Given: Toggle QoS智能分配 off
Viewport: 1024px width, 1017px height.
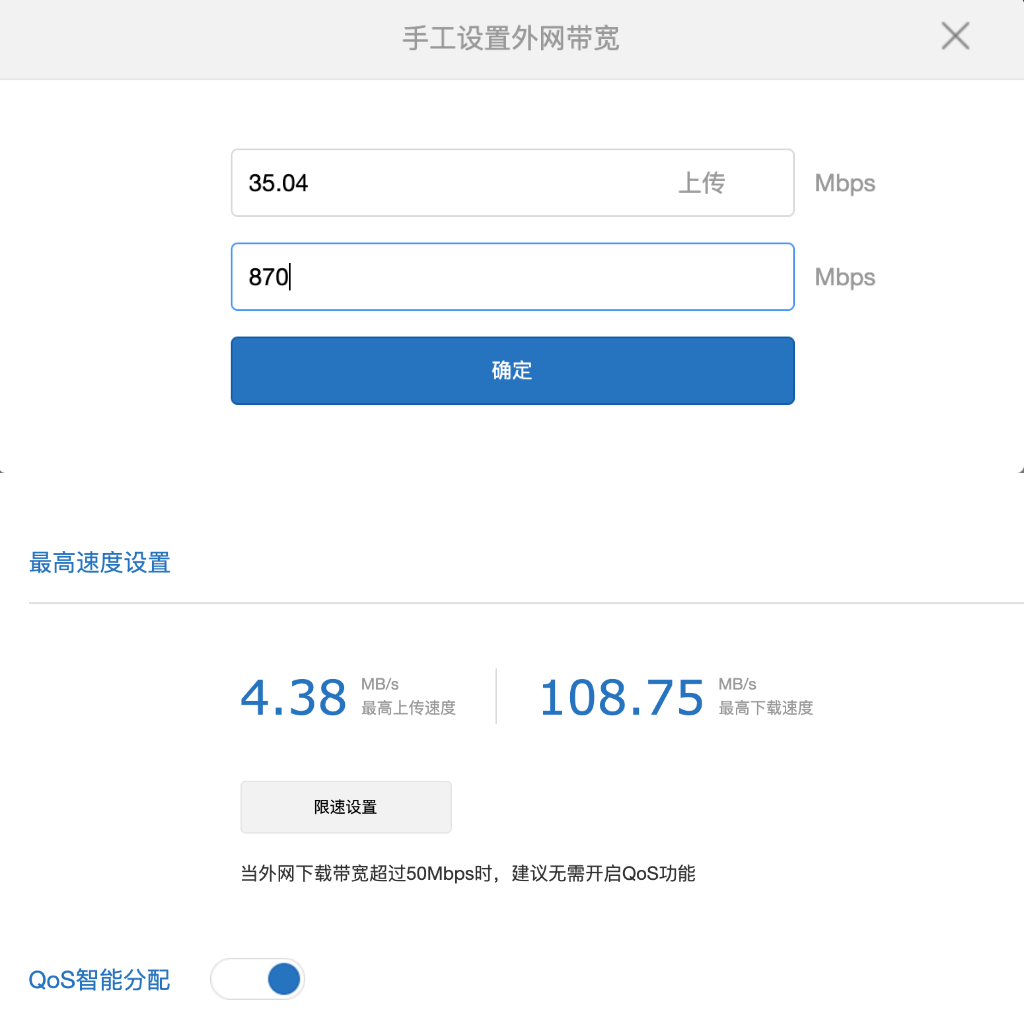Looking at the screenshot, I should (x=257, y=979).
